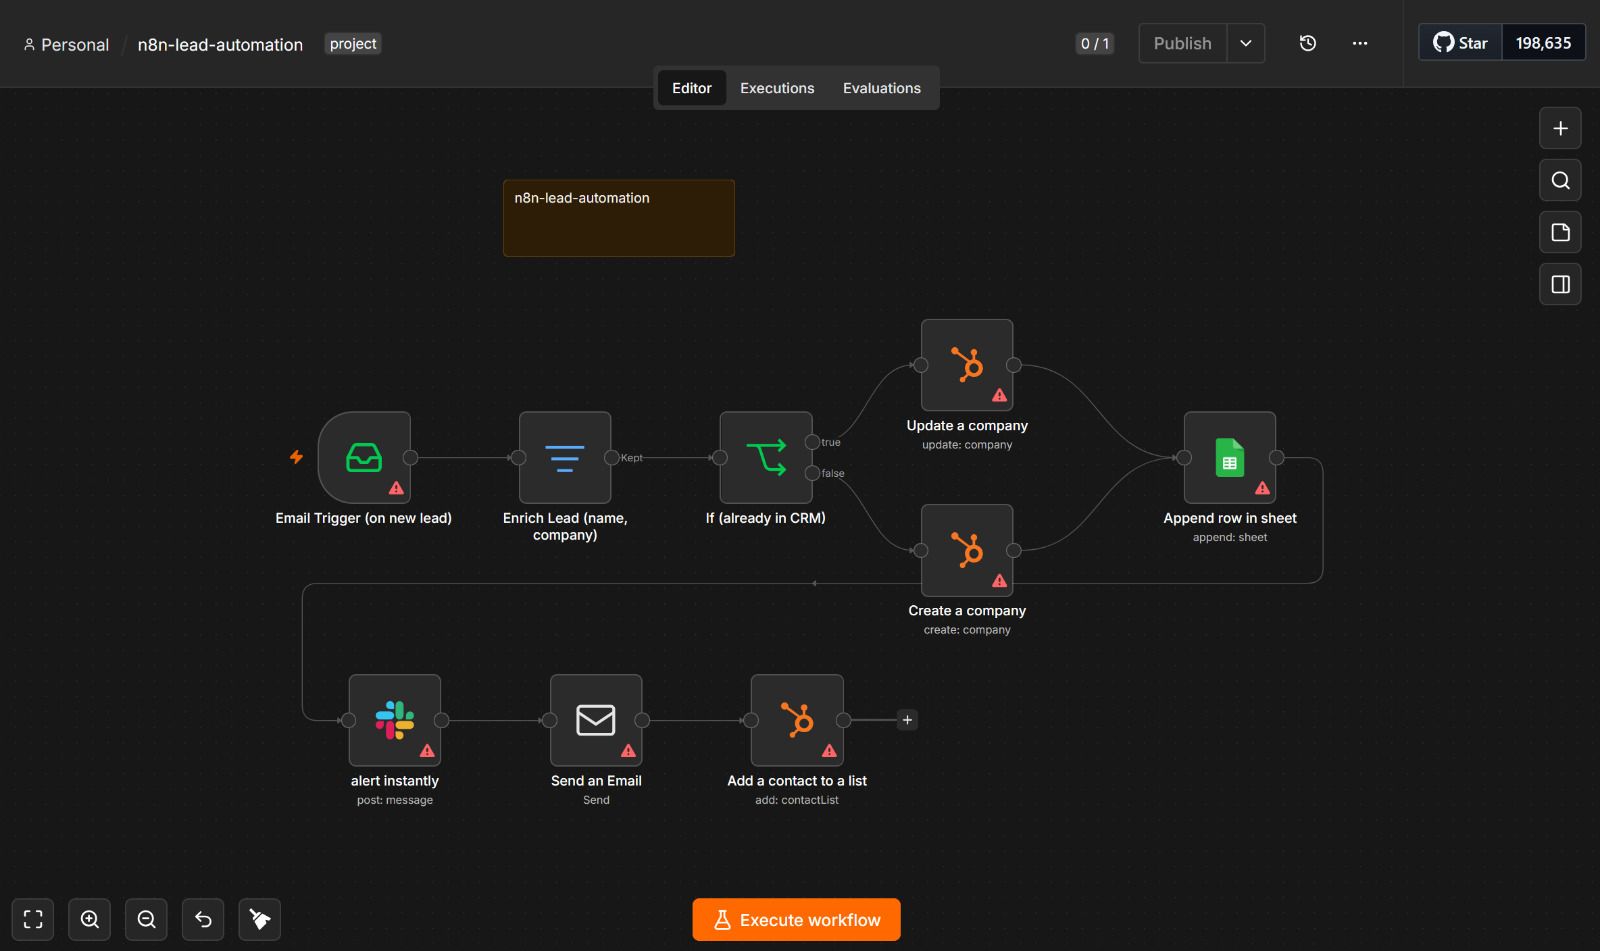Open the Append row in sheet node

(1230, 457)
